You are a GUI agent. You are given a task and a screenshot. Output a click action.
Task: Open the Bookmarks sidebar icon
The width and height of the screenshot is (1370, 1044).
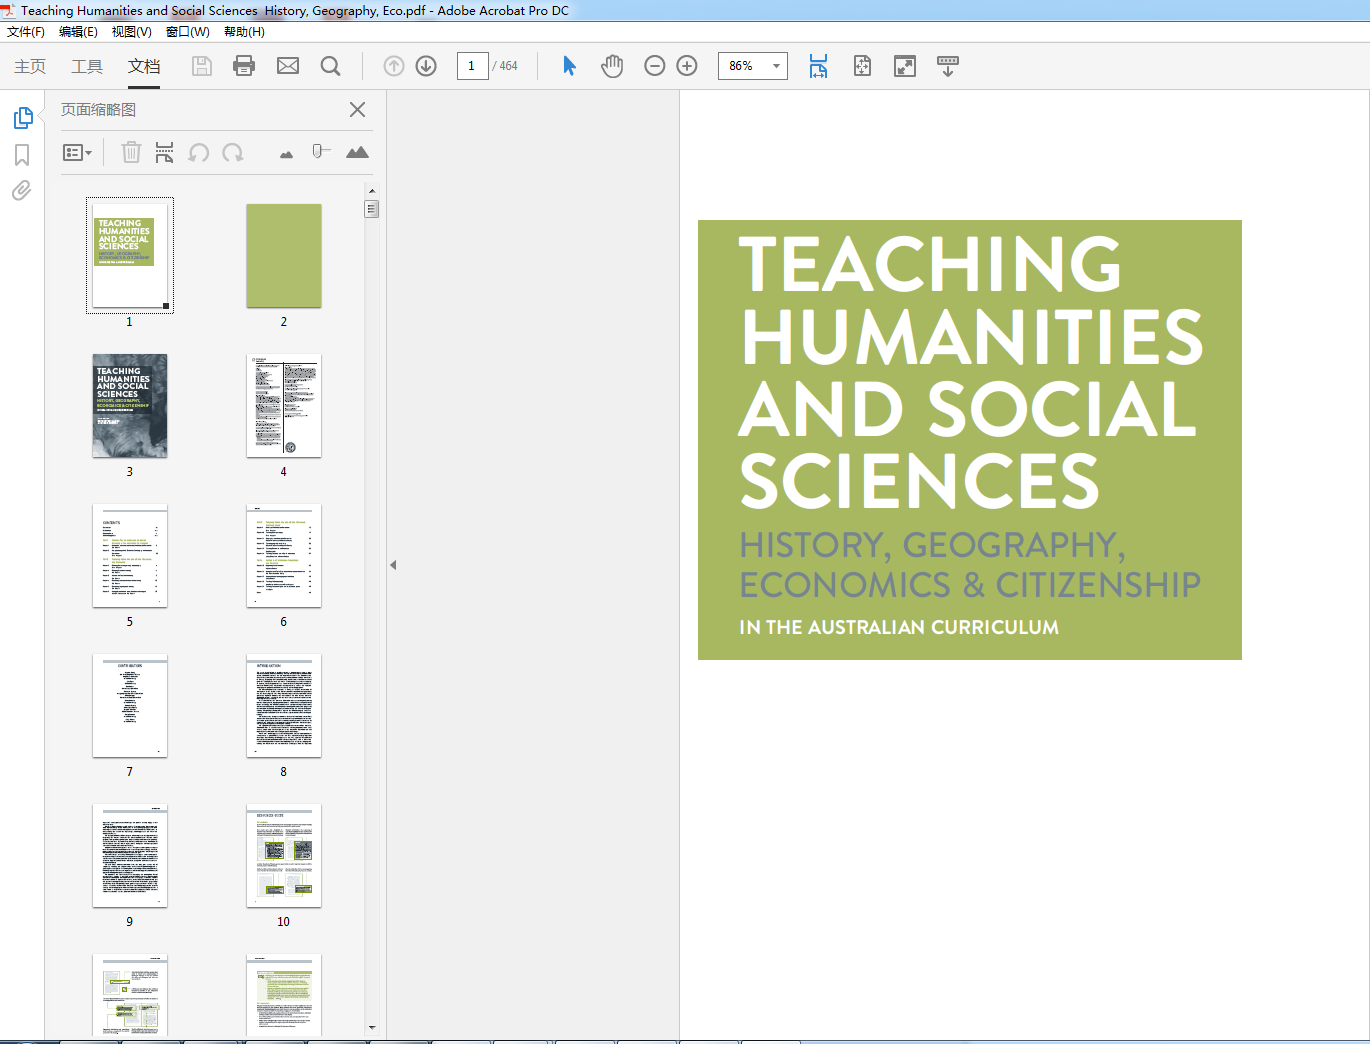[x=22, y=155]
